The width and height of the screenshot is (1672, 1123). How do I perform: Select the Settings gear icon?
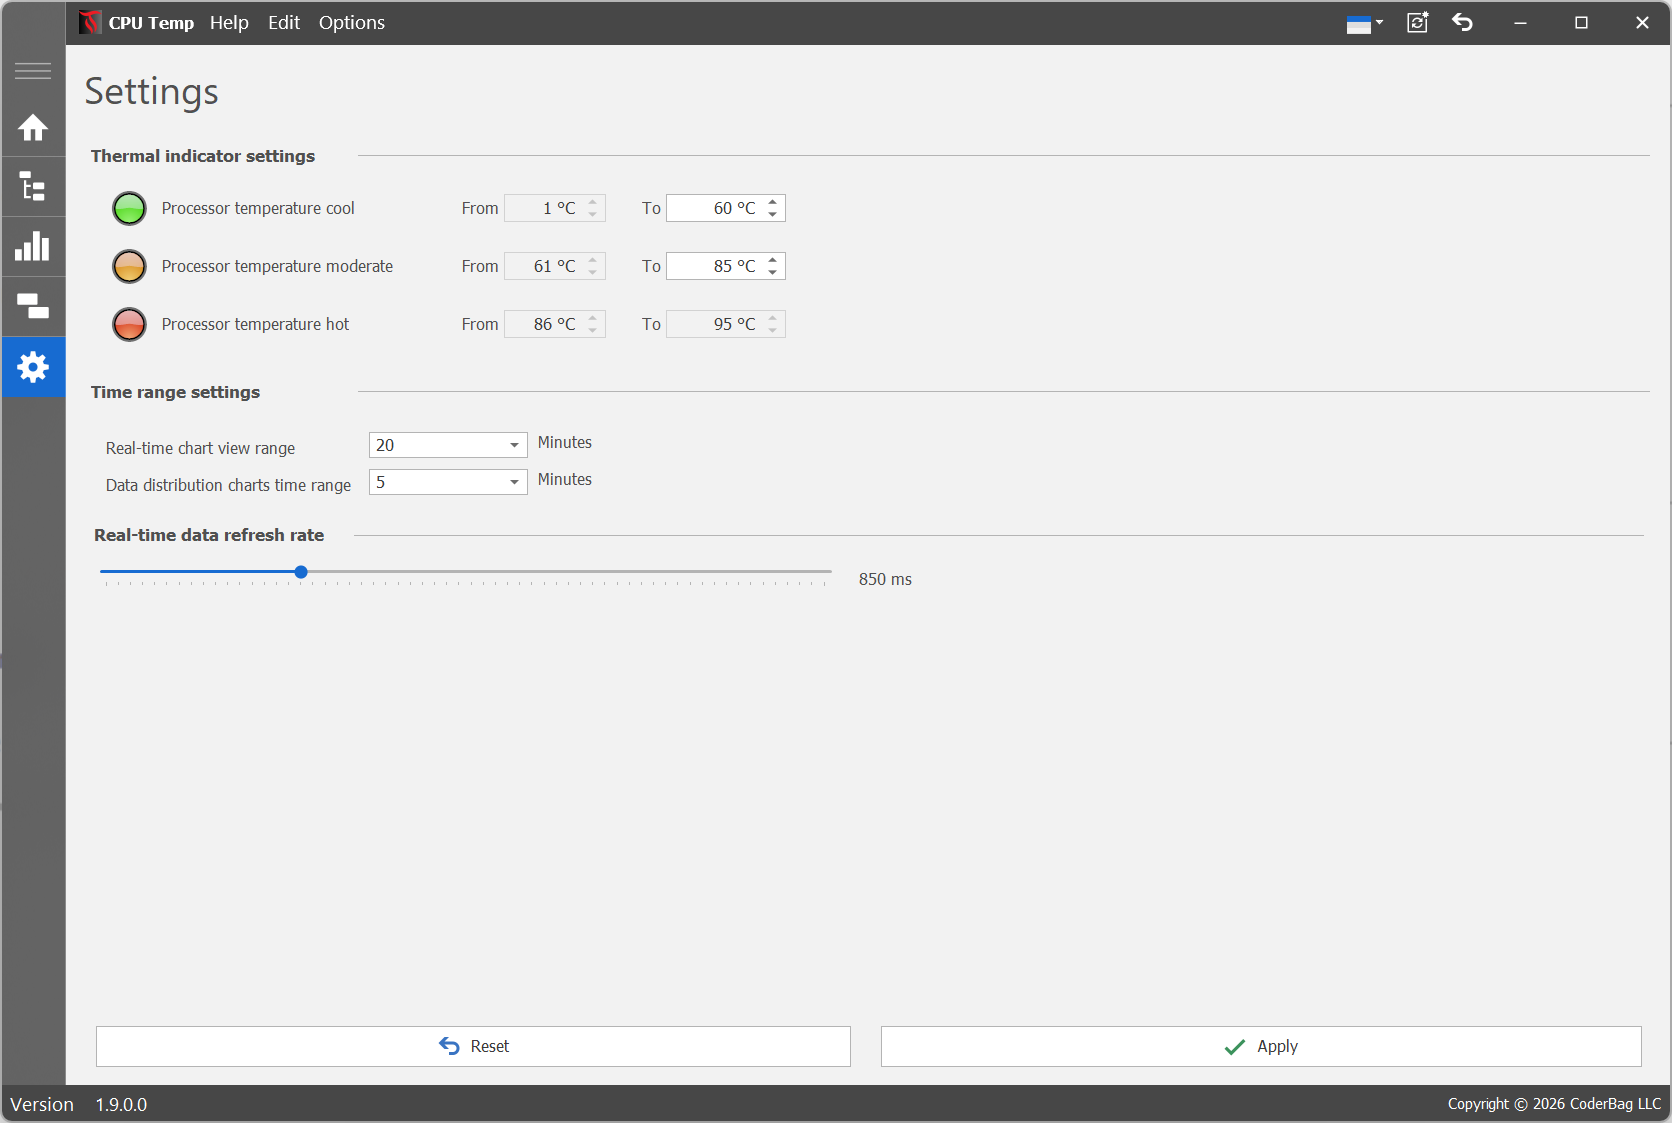click(33, 367)
